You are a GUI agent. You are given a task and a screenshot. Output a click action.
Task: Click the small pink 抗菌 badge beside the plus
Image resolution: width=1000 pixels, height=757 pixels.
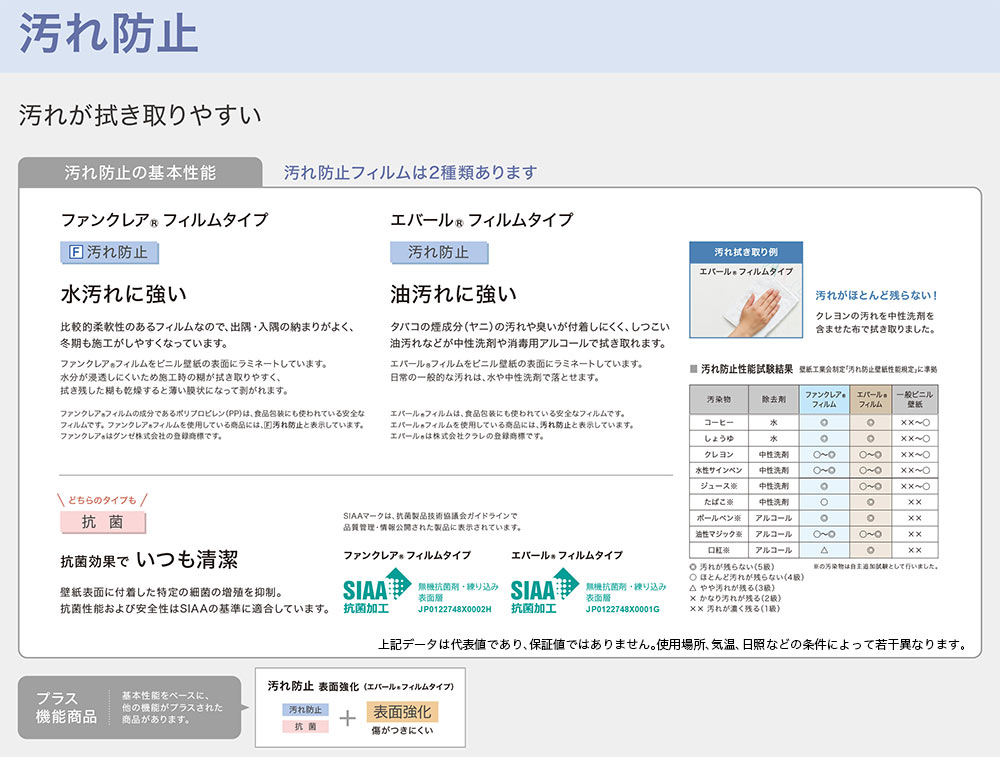click(305, 726)
